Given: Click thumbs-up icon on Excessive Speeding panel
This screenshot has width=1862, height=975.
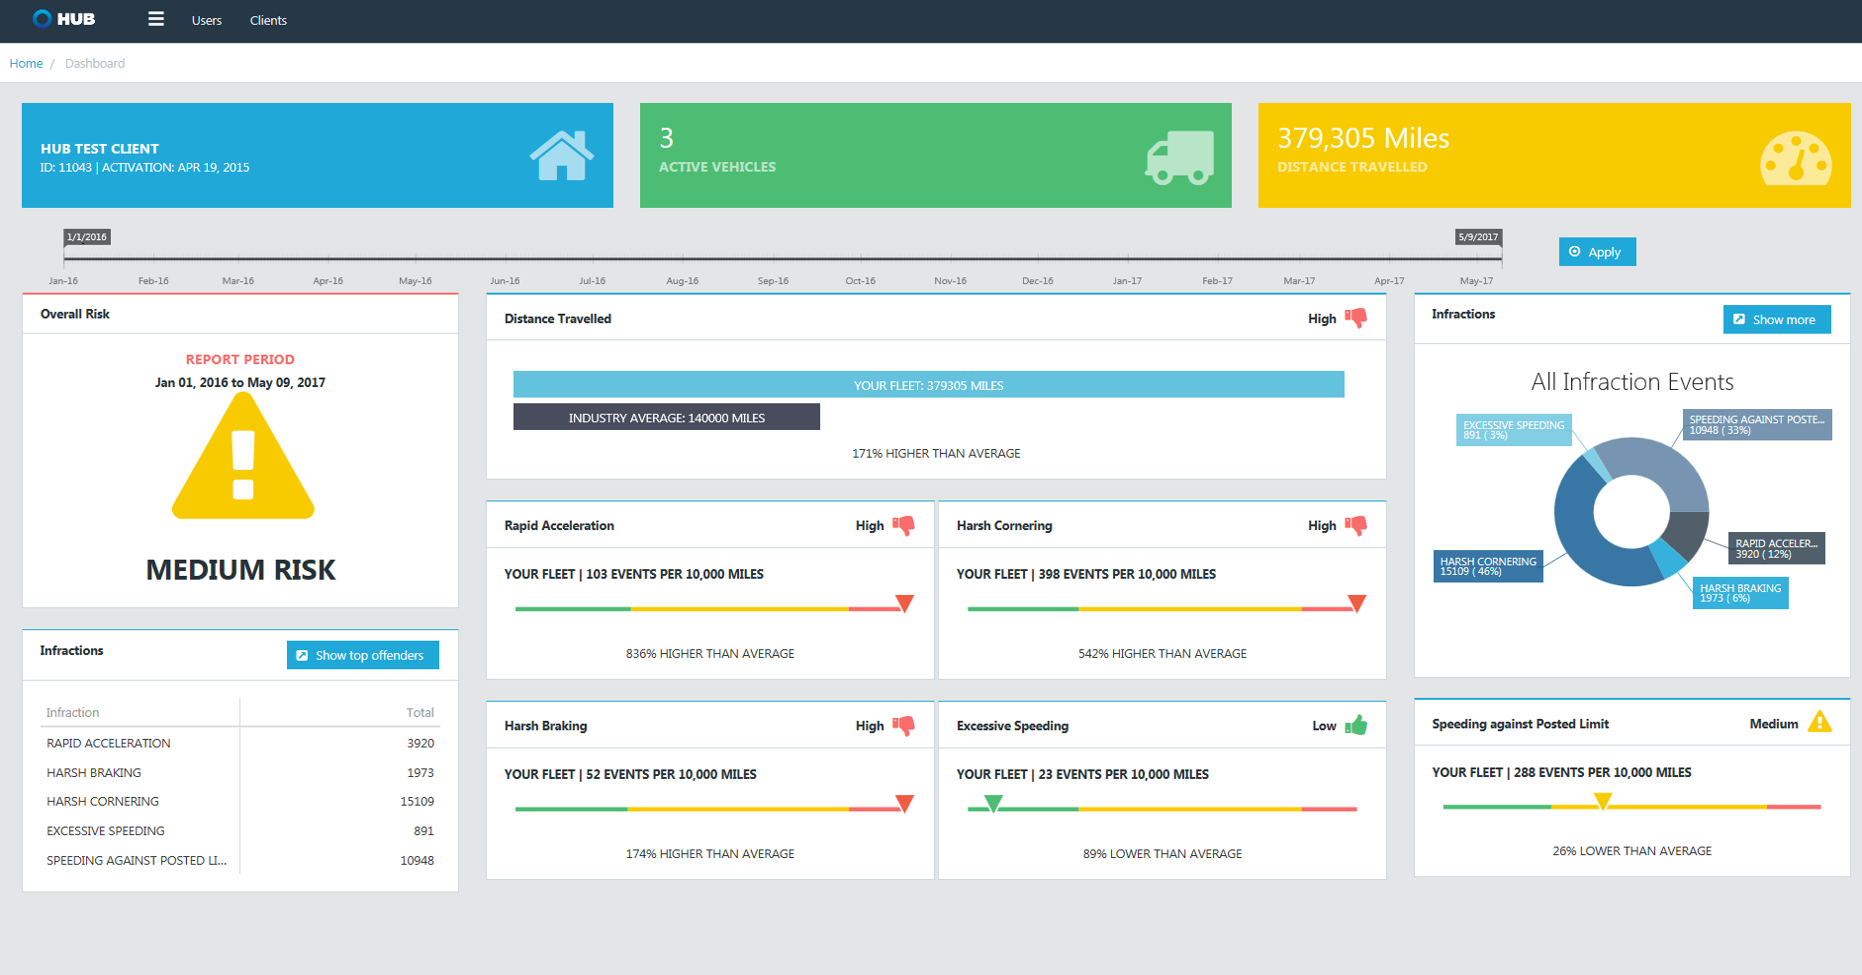Looking at the screenshot, I should tap(1356, 725).
